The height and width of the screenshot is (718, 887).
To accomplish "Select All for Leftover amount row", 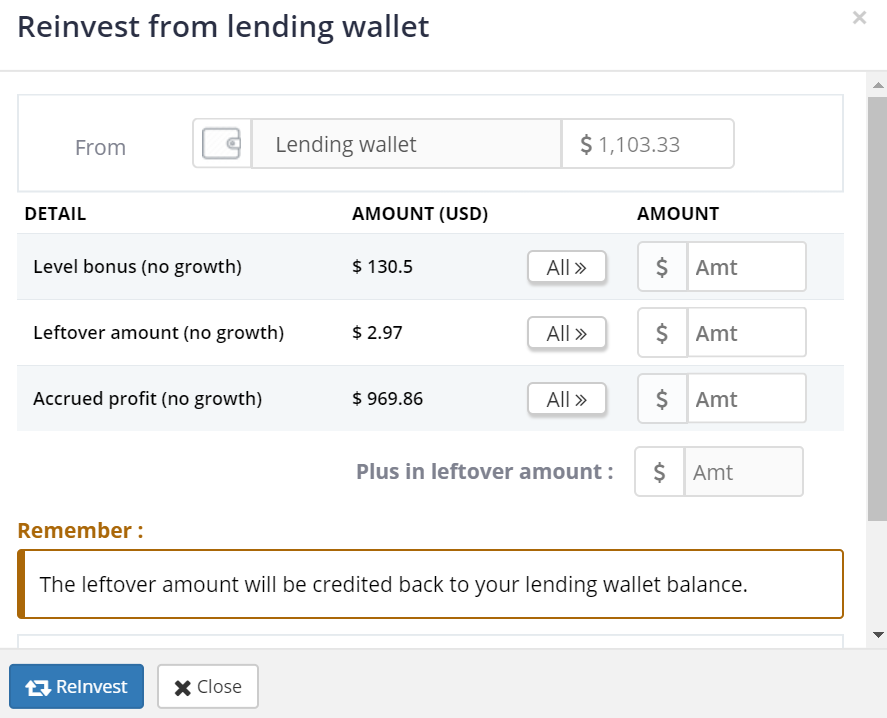I will pyautogui.click(x=567, y=333).
